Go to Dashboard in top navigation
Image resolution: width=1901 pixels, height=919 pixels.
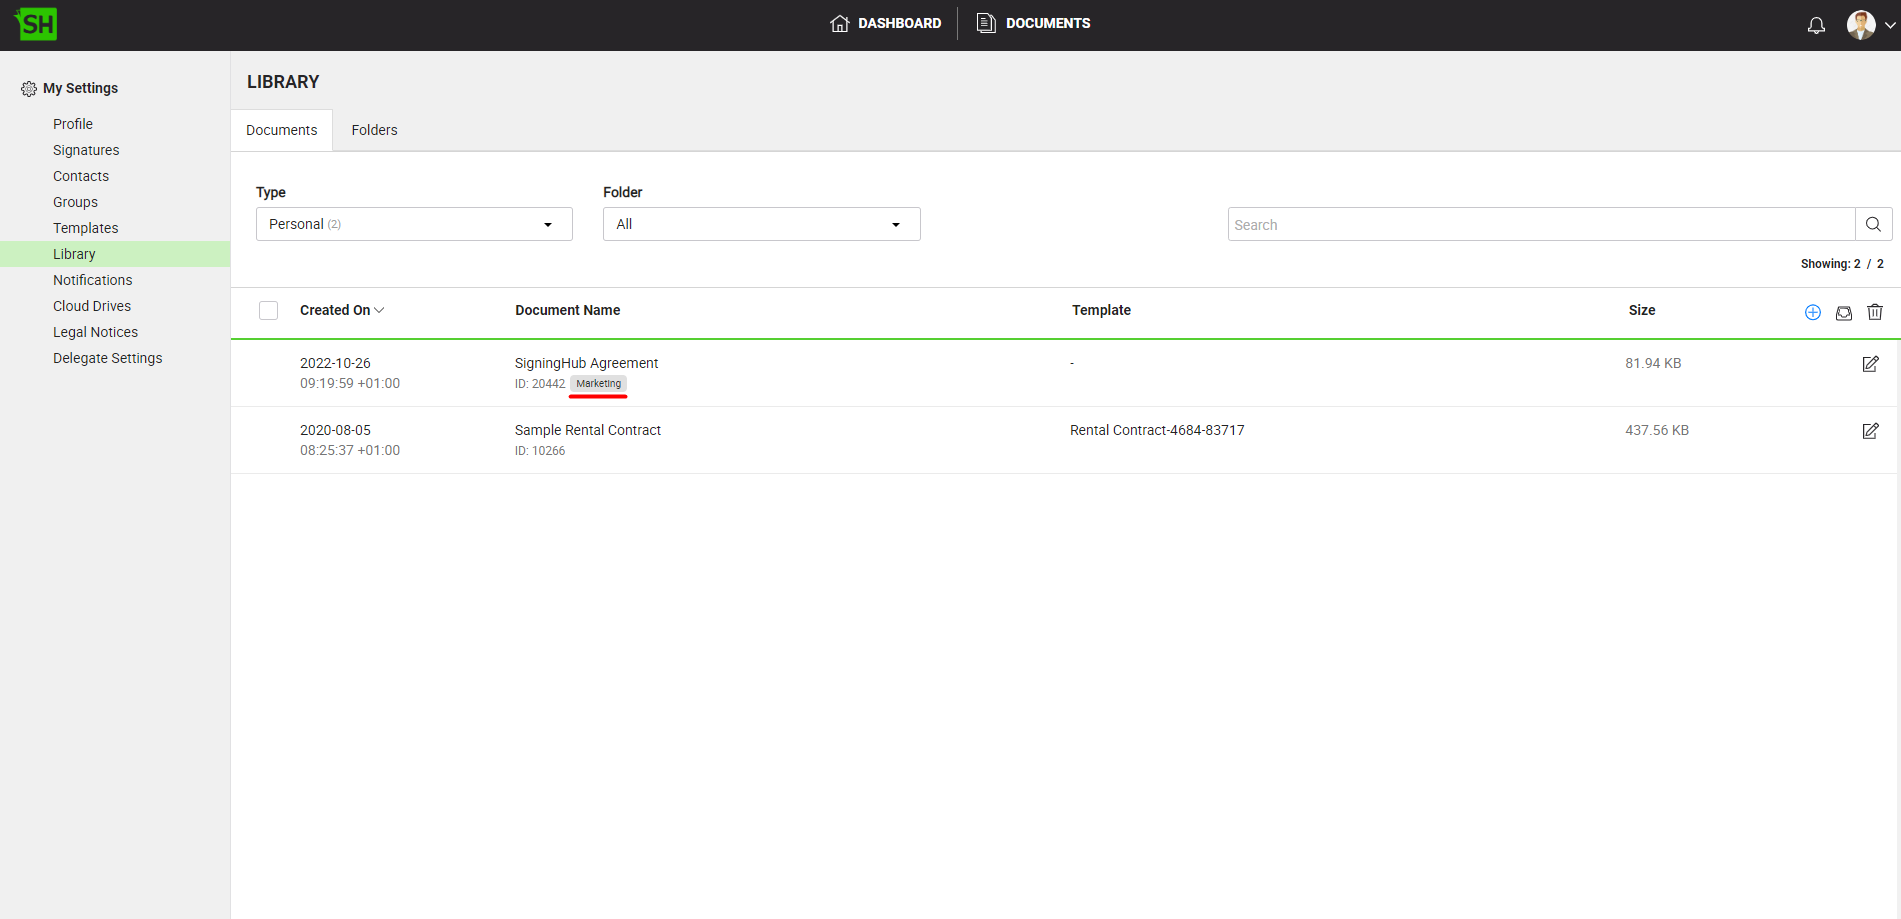[x=886, y=23]
